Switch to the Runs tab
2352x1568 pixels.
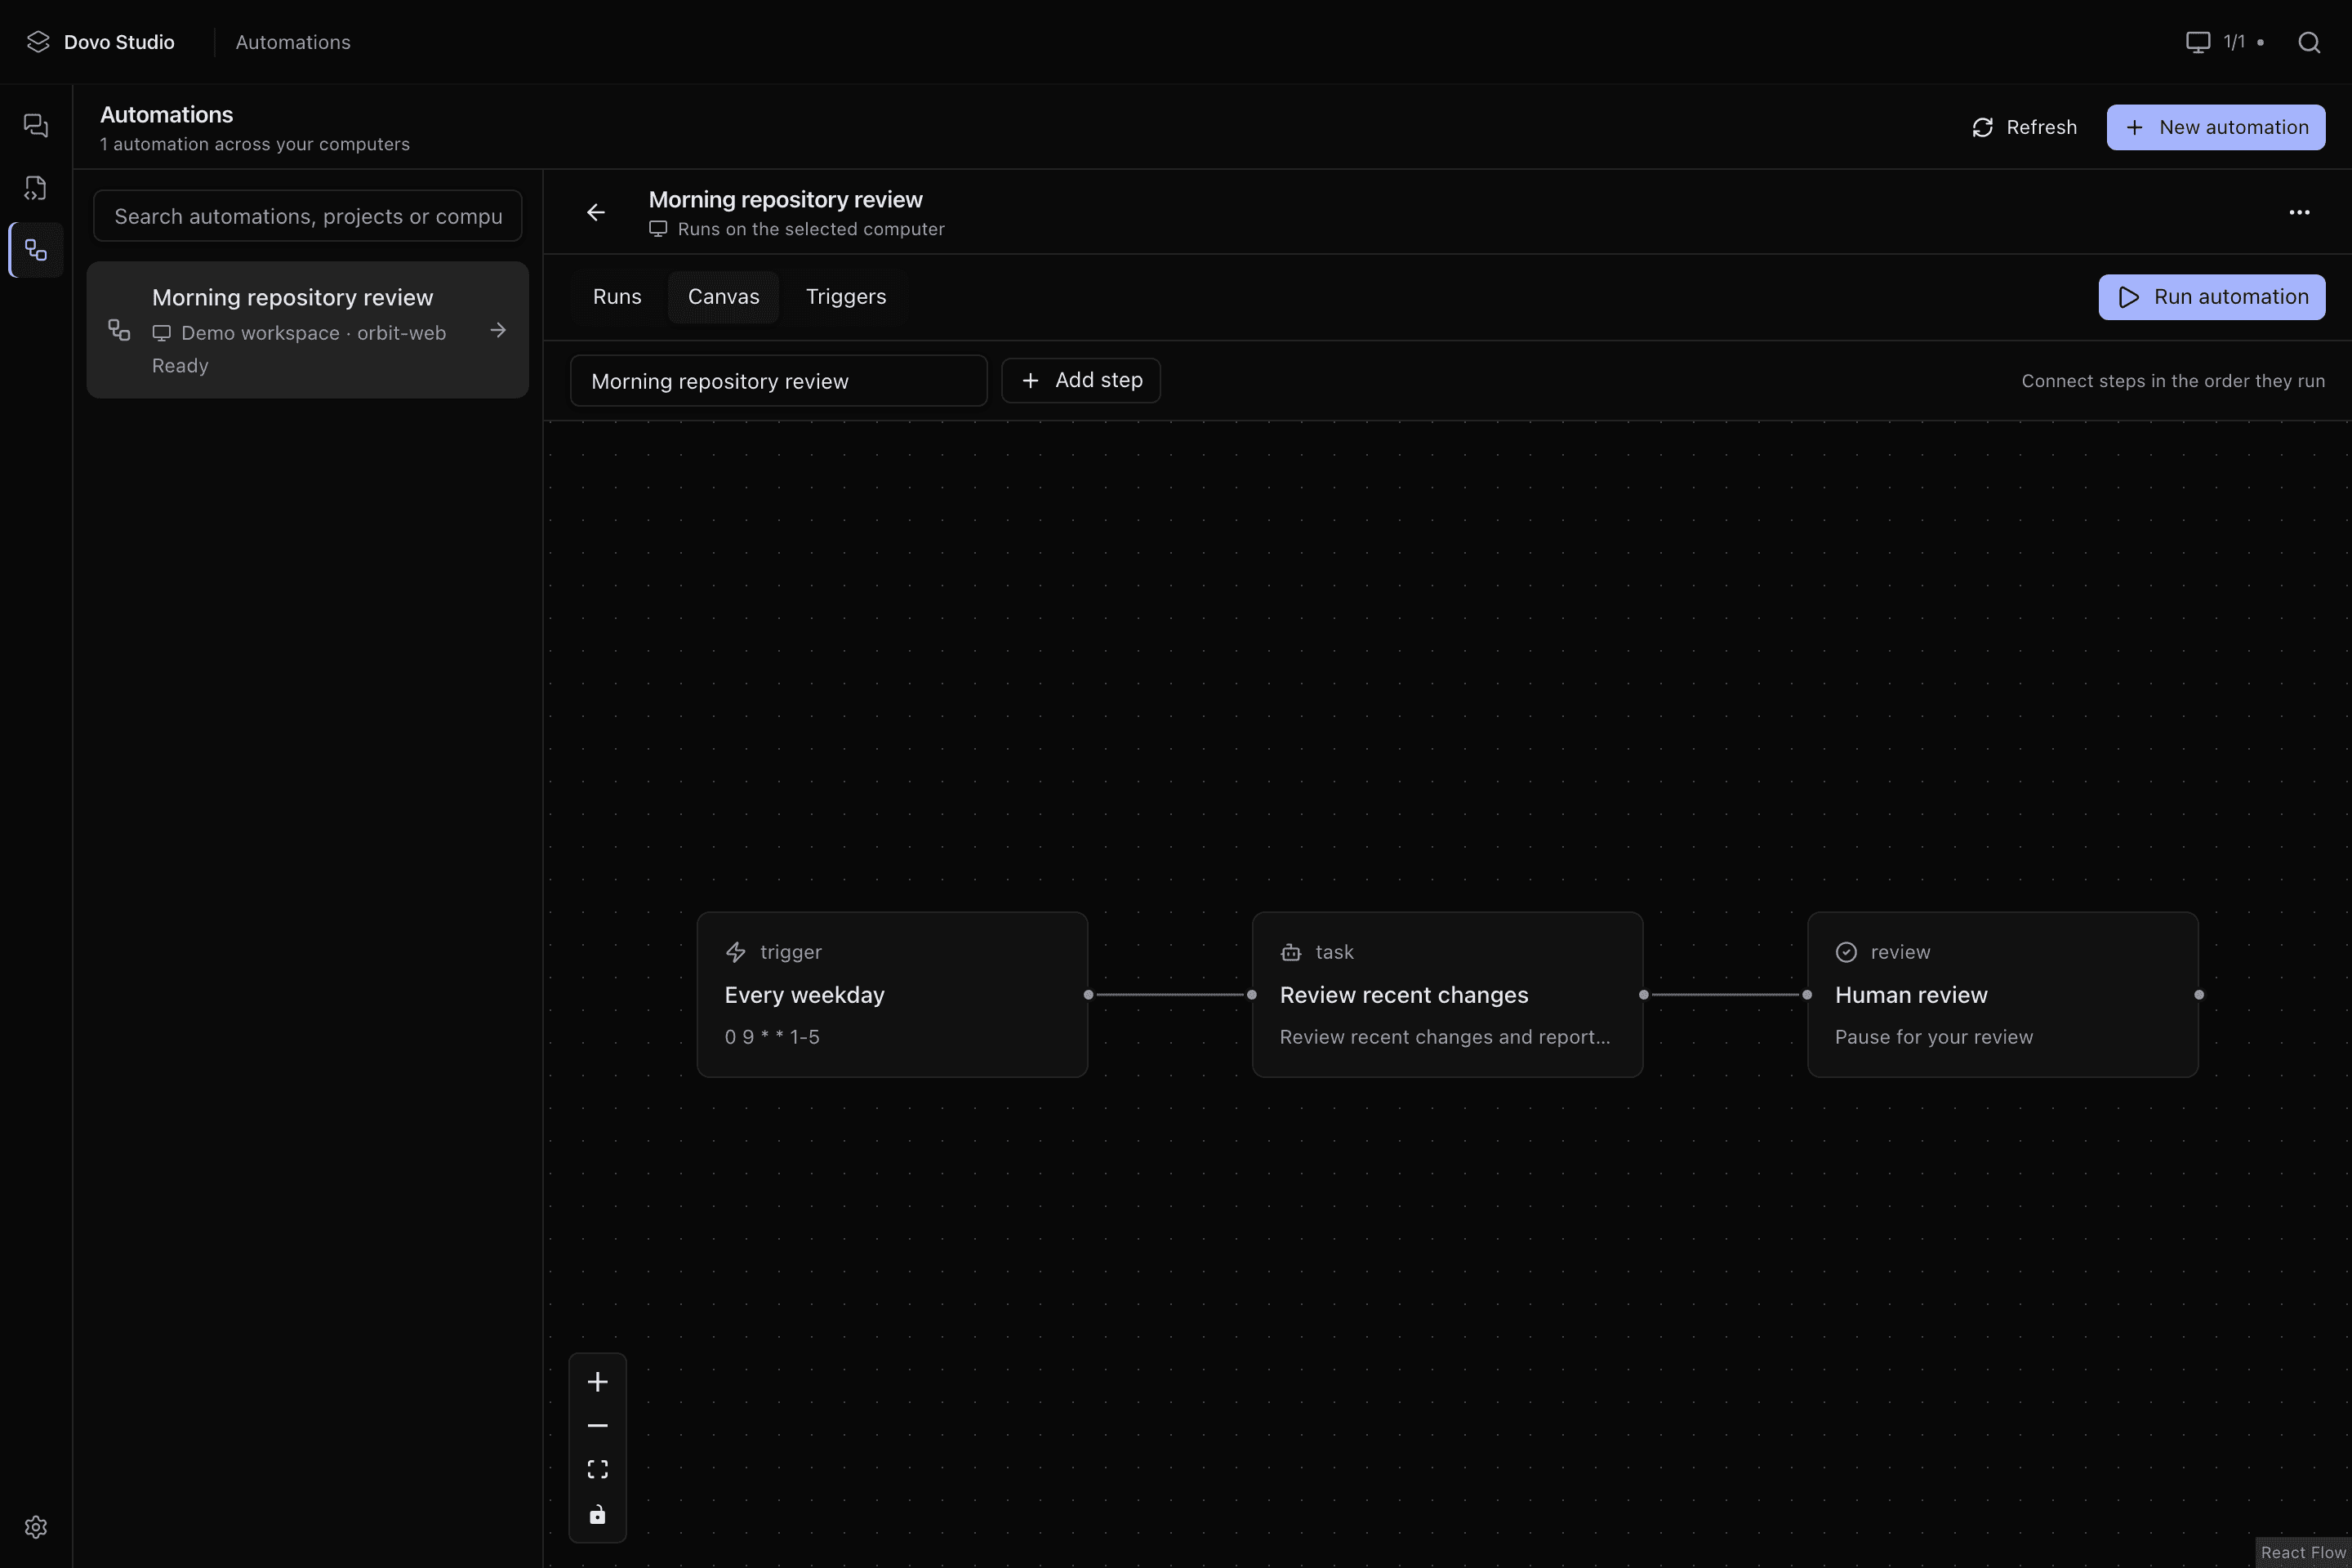617,297
